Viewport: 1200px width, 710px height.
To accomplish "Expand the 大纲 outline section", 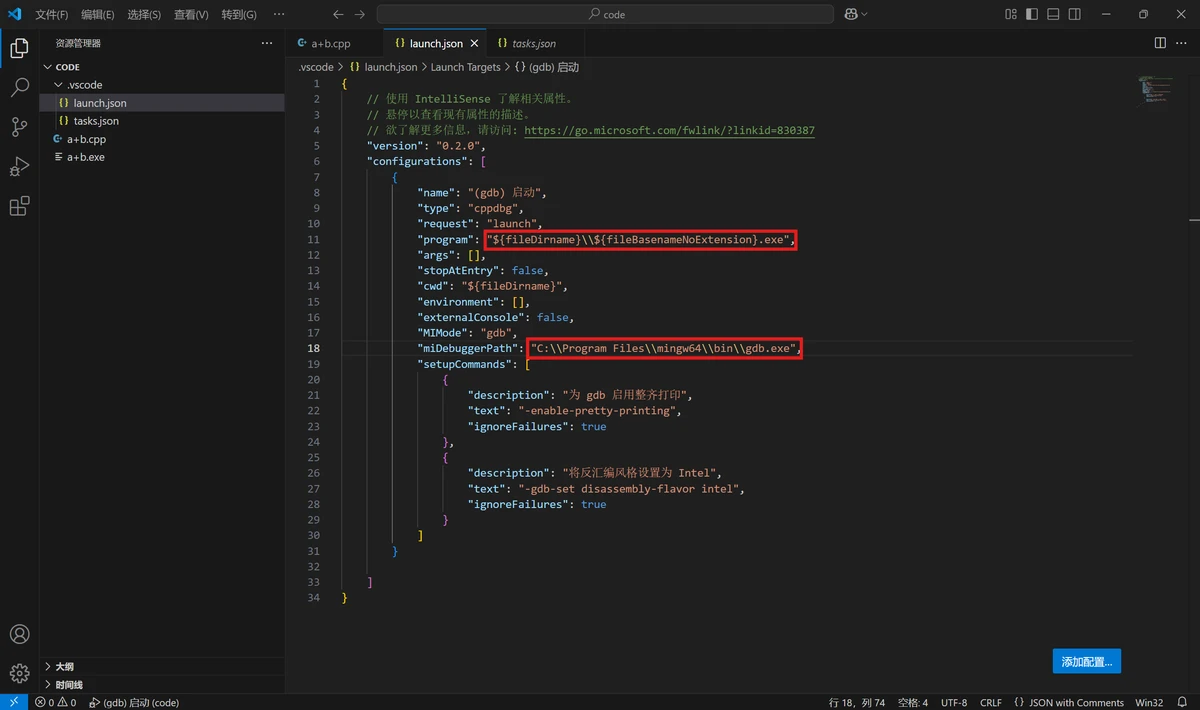I will (64, 666).
